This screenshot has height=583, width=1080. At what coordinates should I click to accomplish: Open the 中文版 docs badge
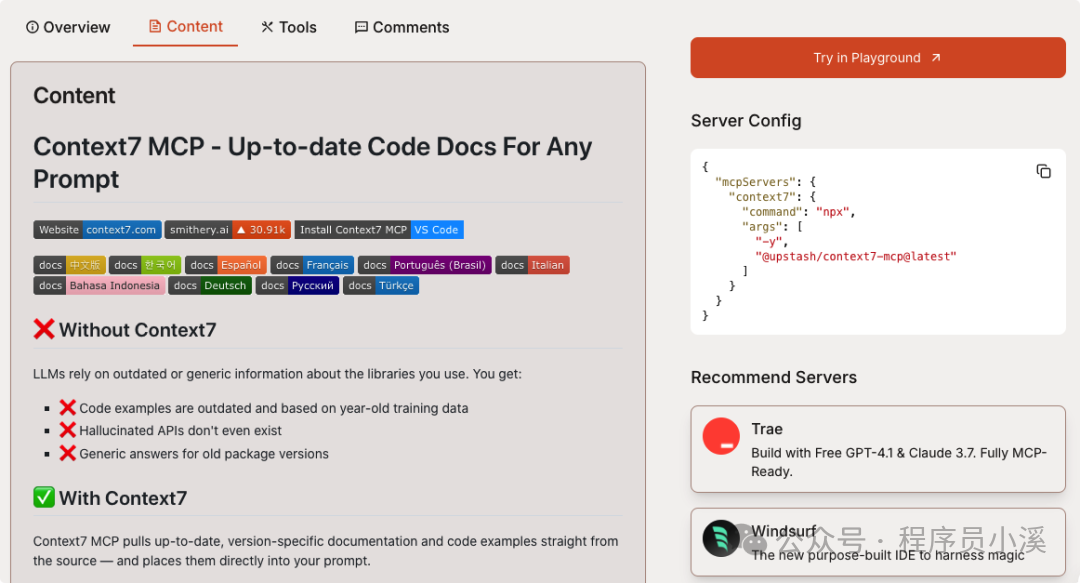(69, 265)
